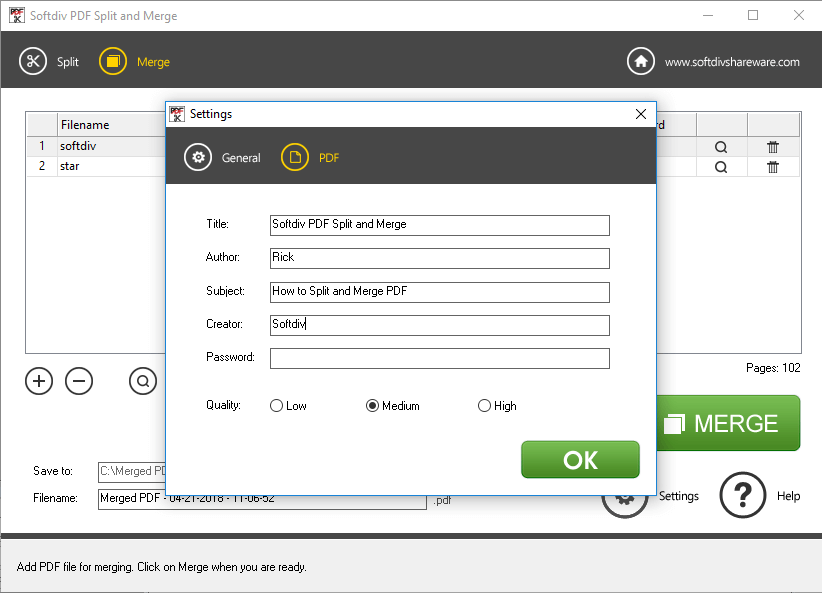The width and height of the screenshot is (822, 593).
Task: Close the Settings dialog
Action: [x=641, y=114]
